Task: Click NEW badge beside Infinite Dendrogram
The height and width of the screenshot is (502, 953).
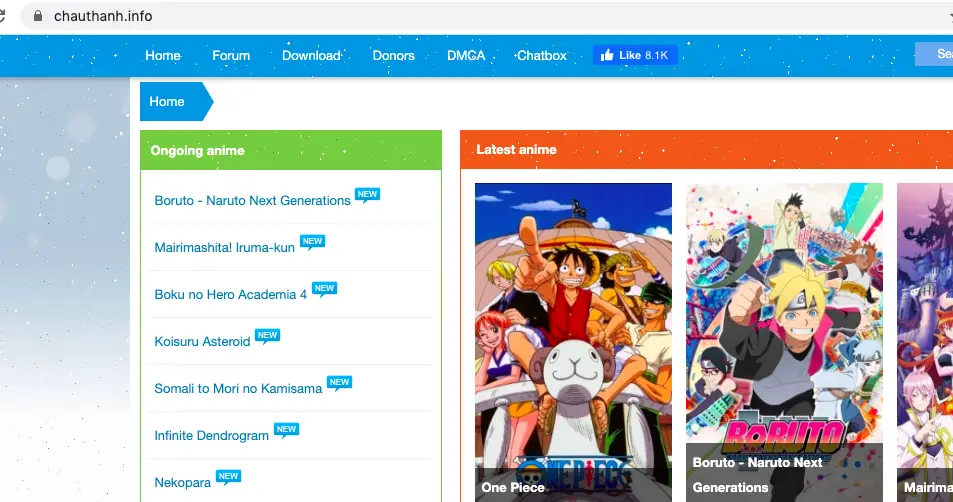Action: pyautogui.click(x=286, y=430)
